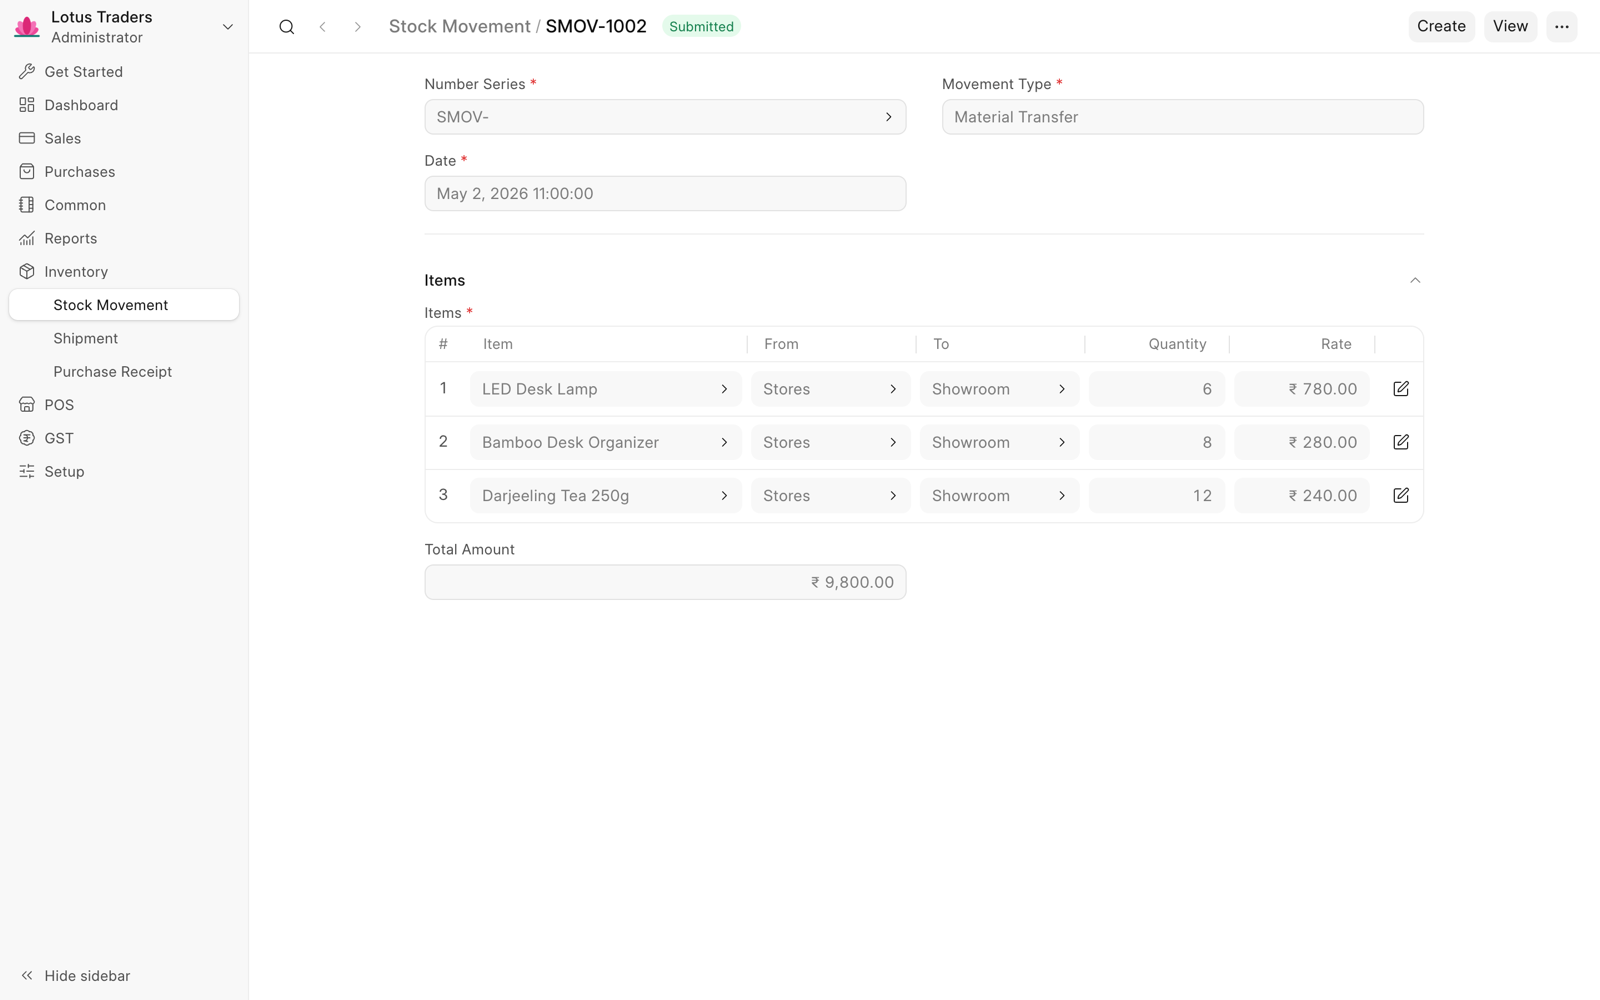
Task: Click Stock Movement breadcrumb link
Action: coord(459,27)
